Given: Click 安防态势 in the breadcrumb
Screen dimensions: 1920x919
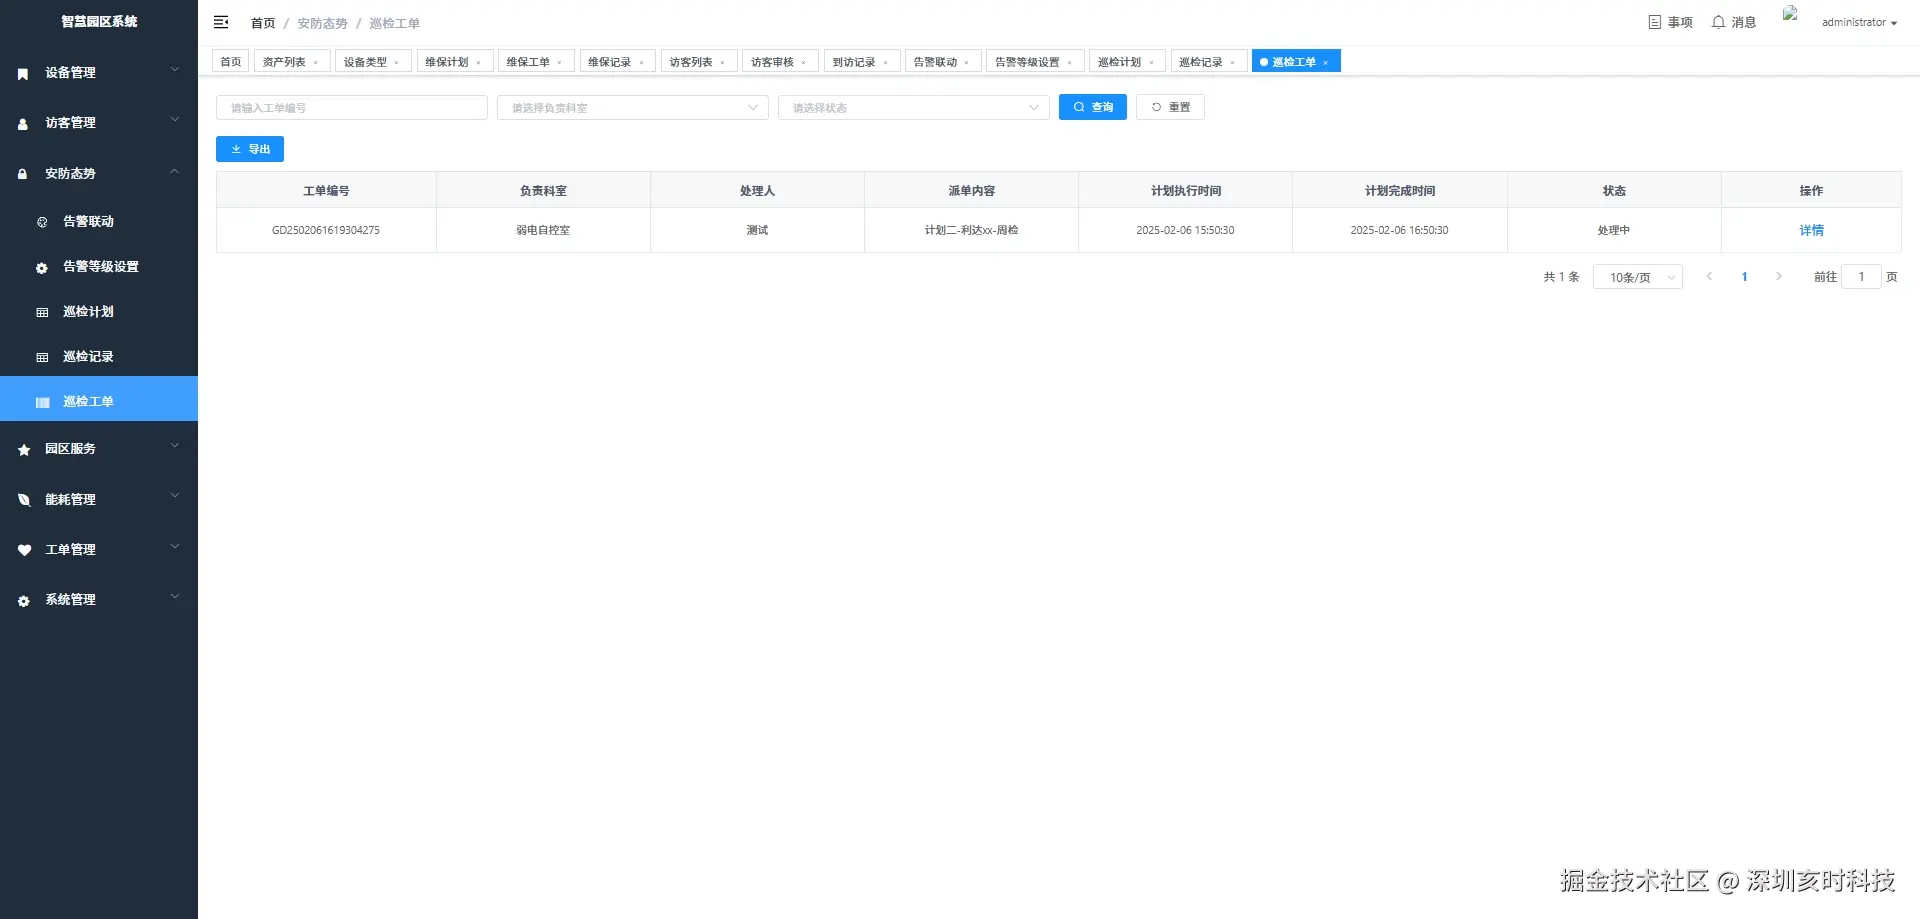Looking at the screenshot, I should [x=322, y=23].
